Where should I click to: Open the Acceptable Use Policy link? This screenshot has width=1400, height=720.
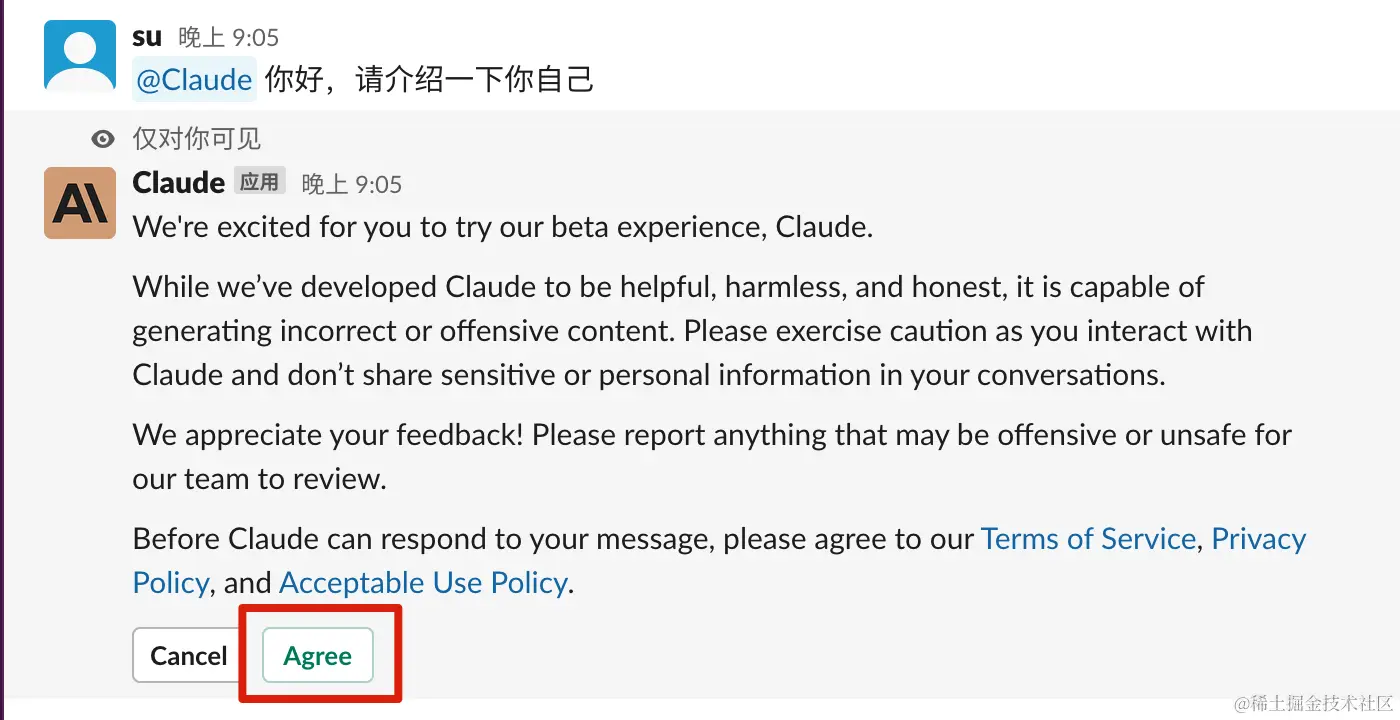[423, 583]
